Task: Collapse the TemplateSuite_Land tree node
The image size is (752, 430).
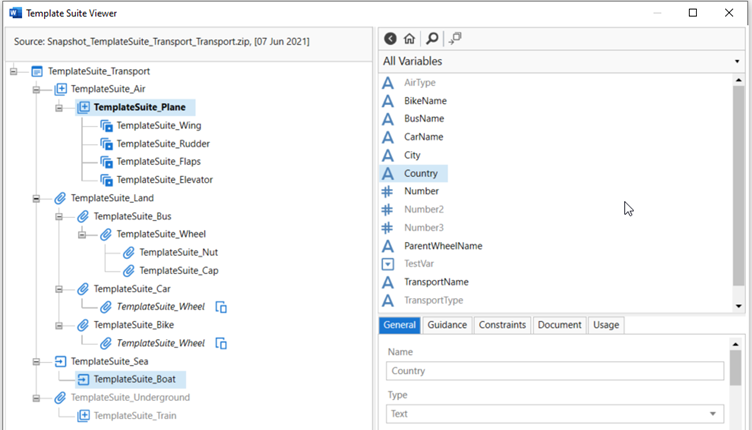Action: coord(37,198)
